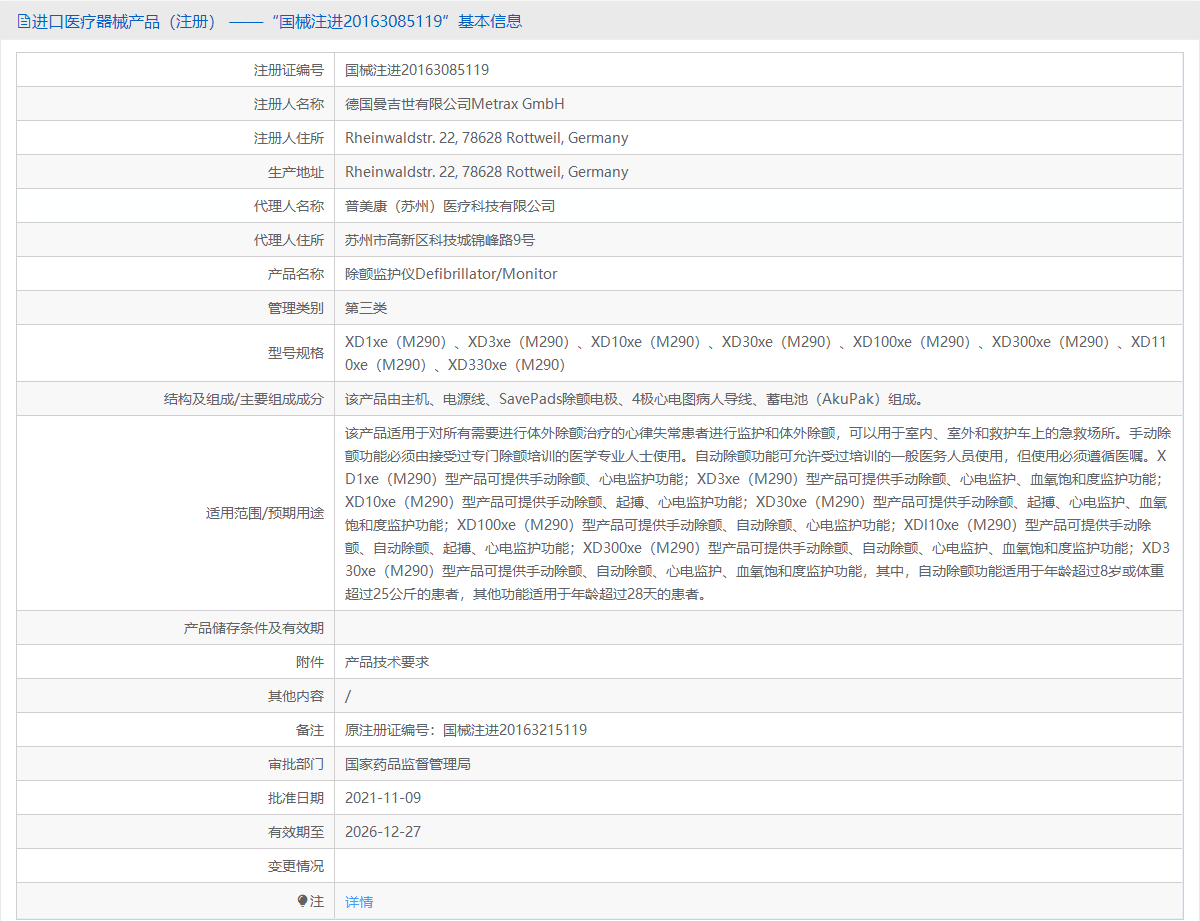Click the 注册人名称 row label
The height and width of the screenshot is (921, 1200).
[x=289, y=104]
